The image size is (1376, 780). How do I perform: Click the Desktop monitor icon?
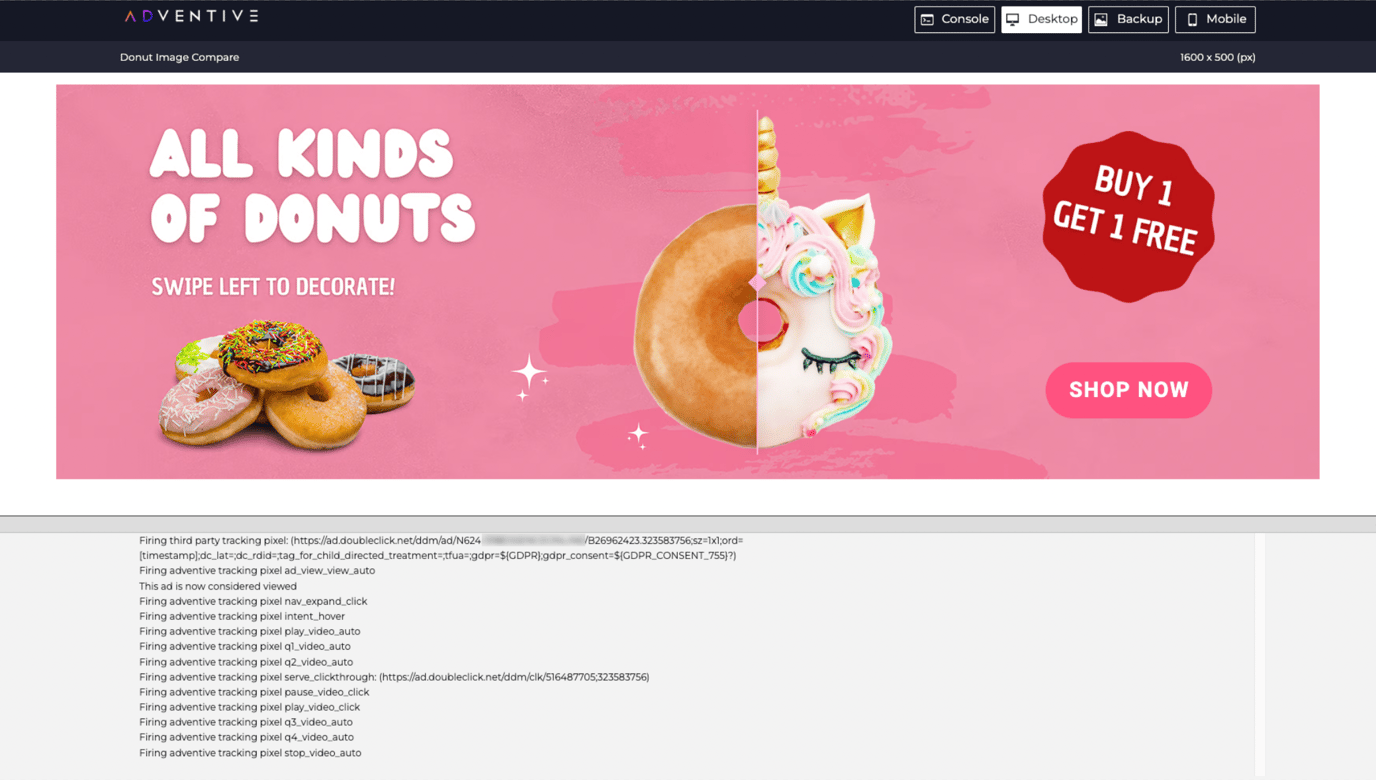[x=1013, y=19]
